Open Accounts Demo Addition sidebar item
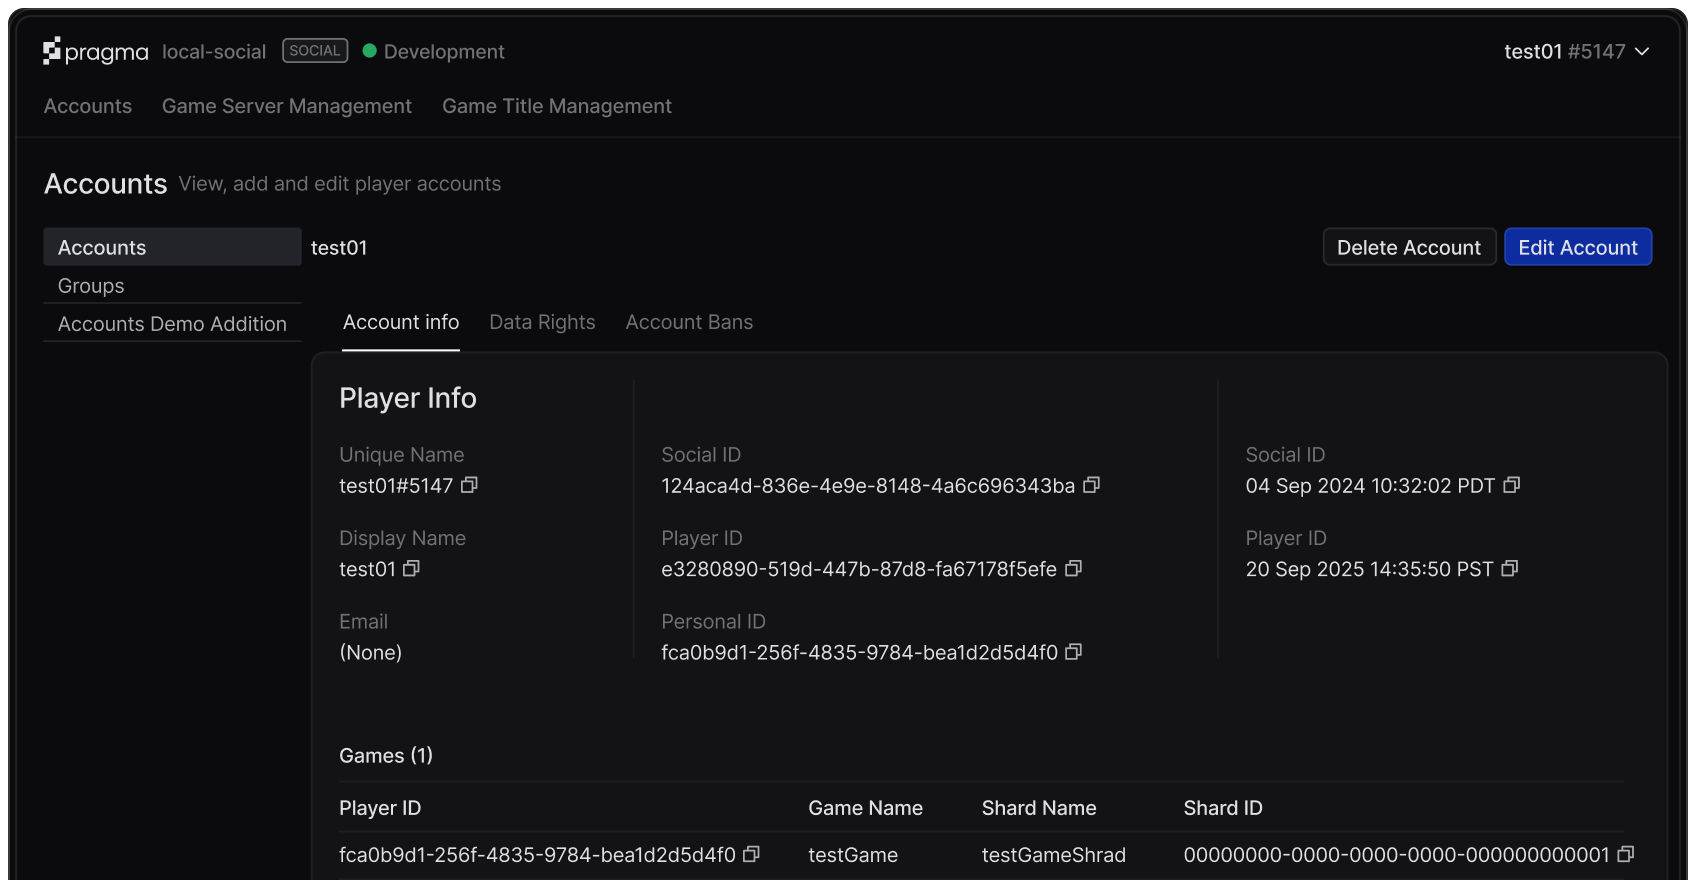This screenshot has height=880, width=1696. click(x=172, y=324)
